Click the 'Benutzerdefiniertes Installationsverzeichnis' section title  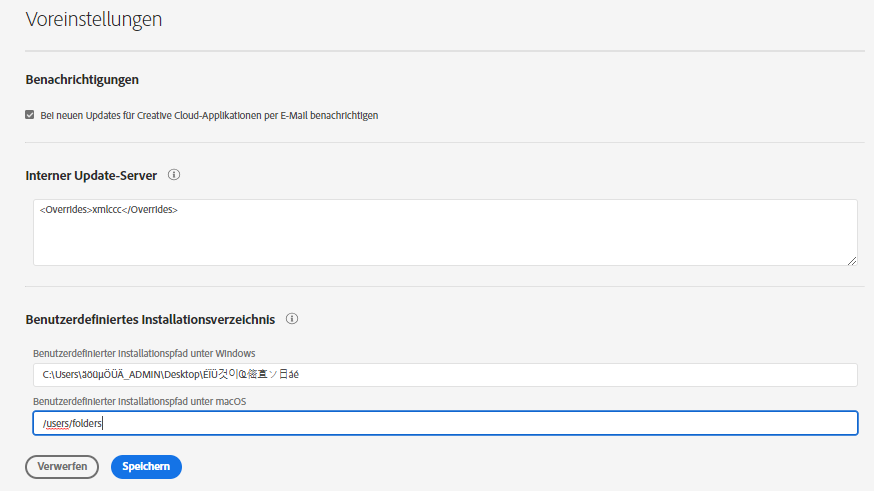click(x=150, y=320)
